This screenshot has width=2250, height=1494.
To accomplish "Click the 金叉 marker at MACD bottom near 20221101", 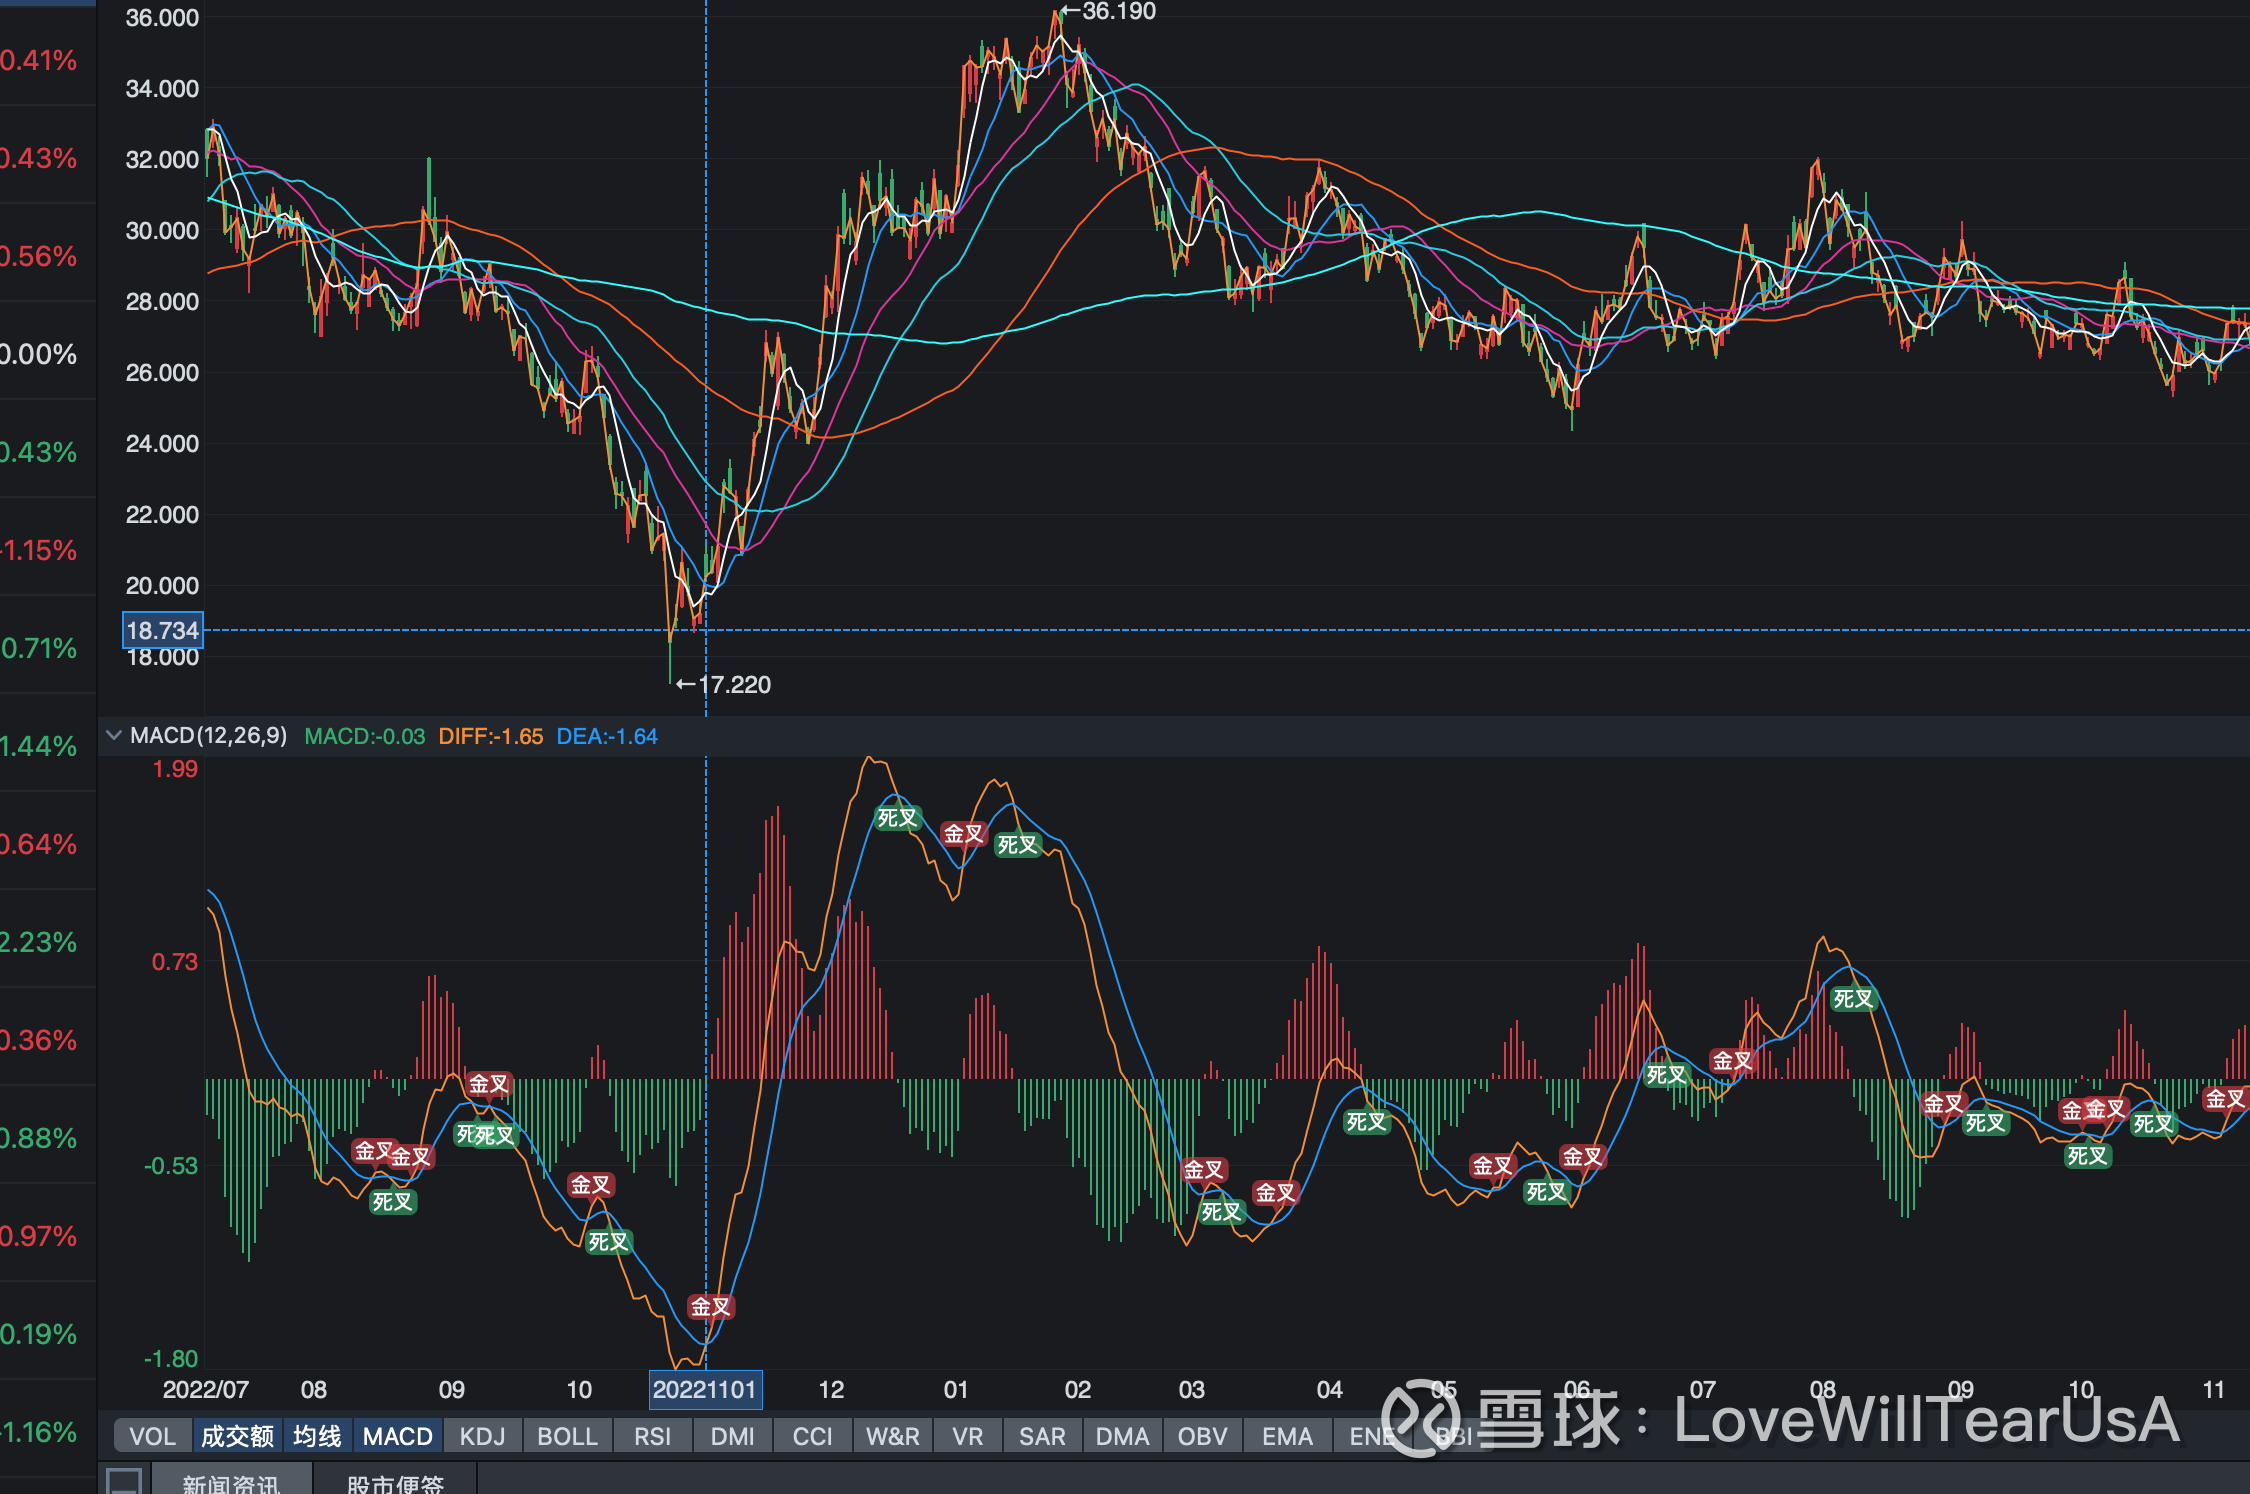I will 711,1307.
